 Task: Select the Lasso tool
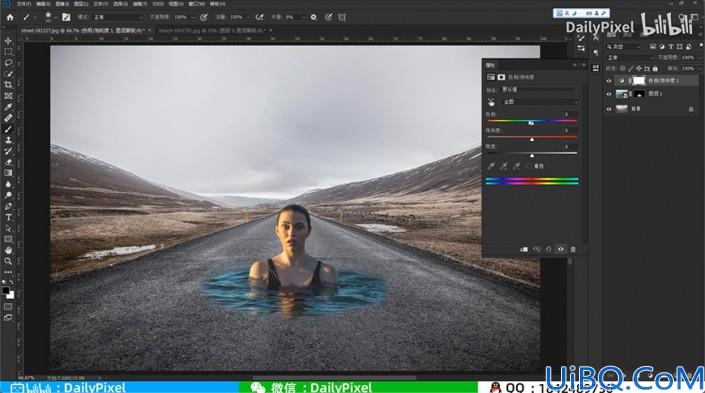click(x=8, y=63)
